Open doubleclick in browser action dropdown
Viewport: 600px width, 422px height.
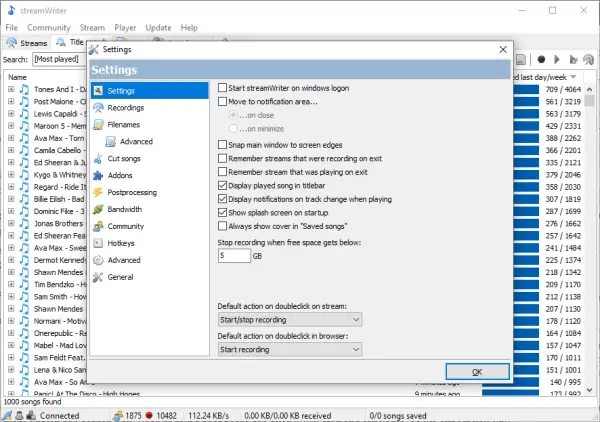290,349
